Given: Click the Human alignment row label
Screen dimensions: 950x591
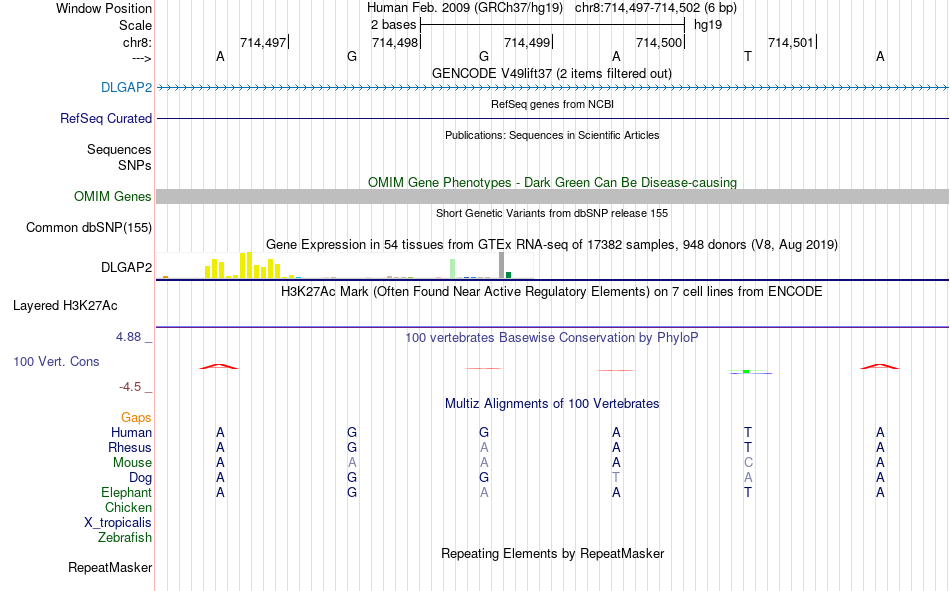Looking at the screenshot, I should pos(131,432).
